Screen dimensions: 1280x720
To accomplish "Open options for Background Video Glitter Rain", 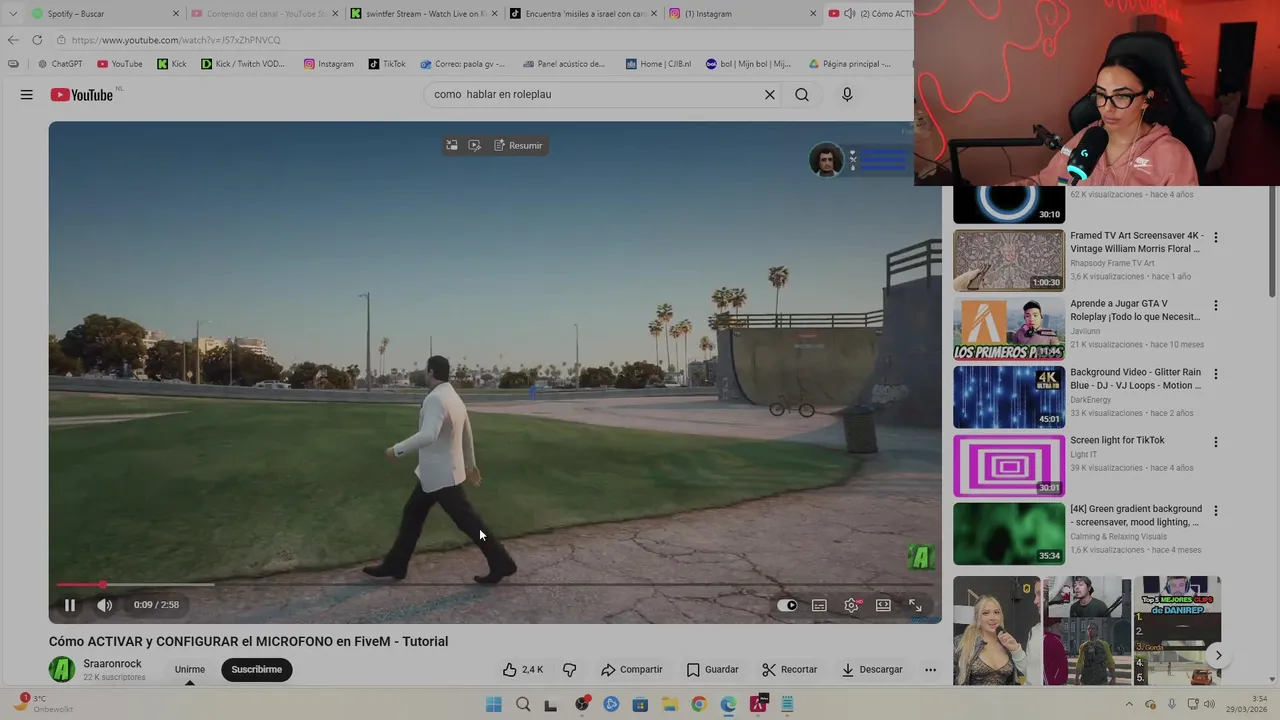I will (1216, 374).
